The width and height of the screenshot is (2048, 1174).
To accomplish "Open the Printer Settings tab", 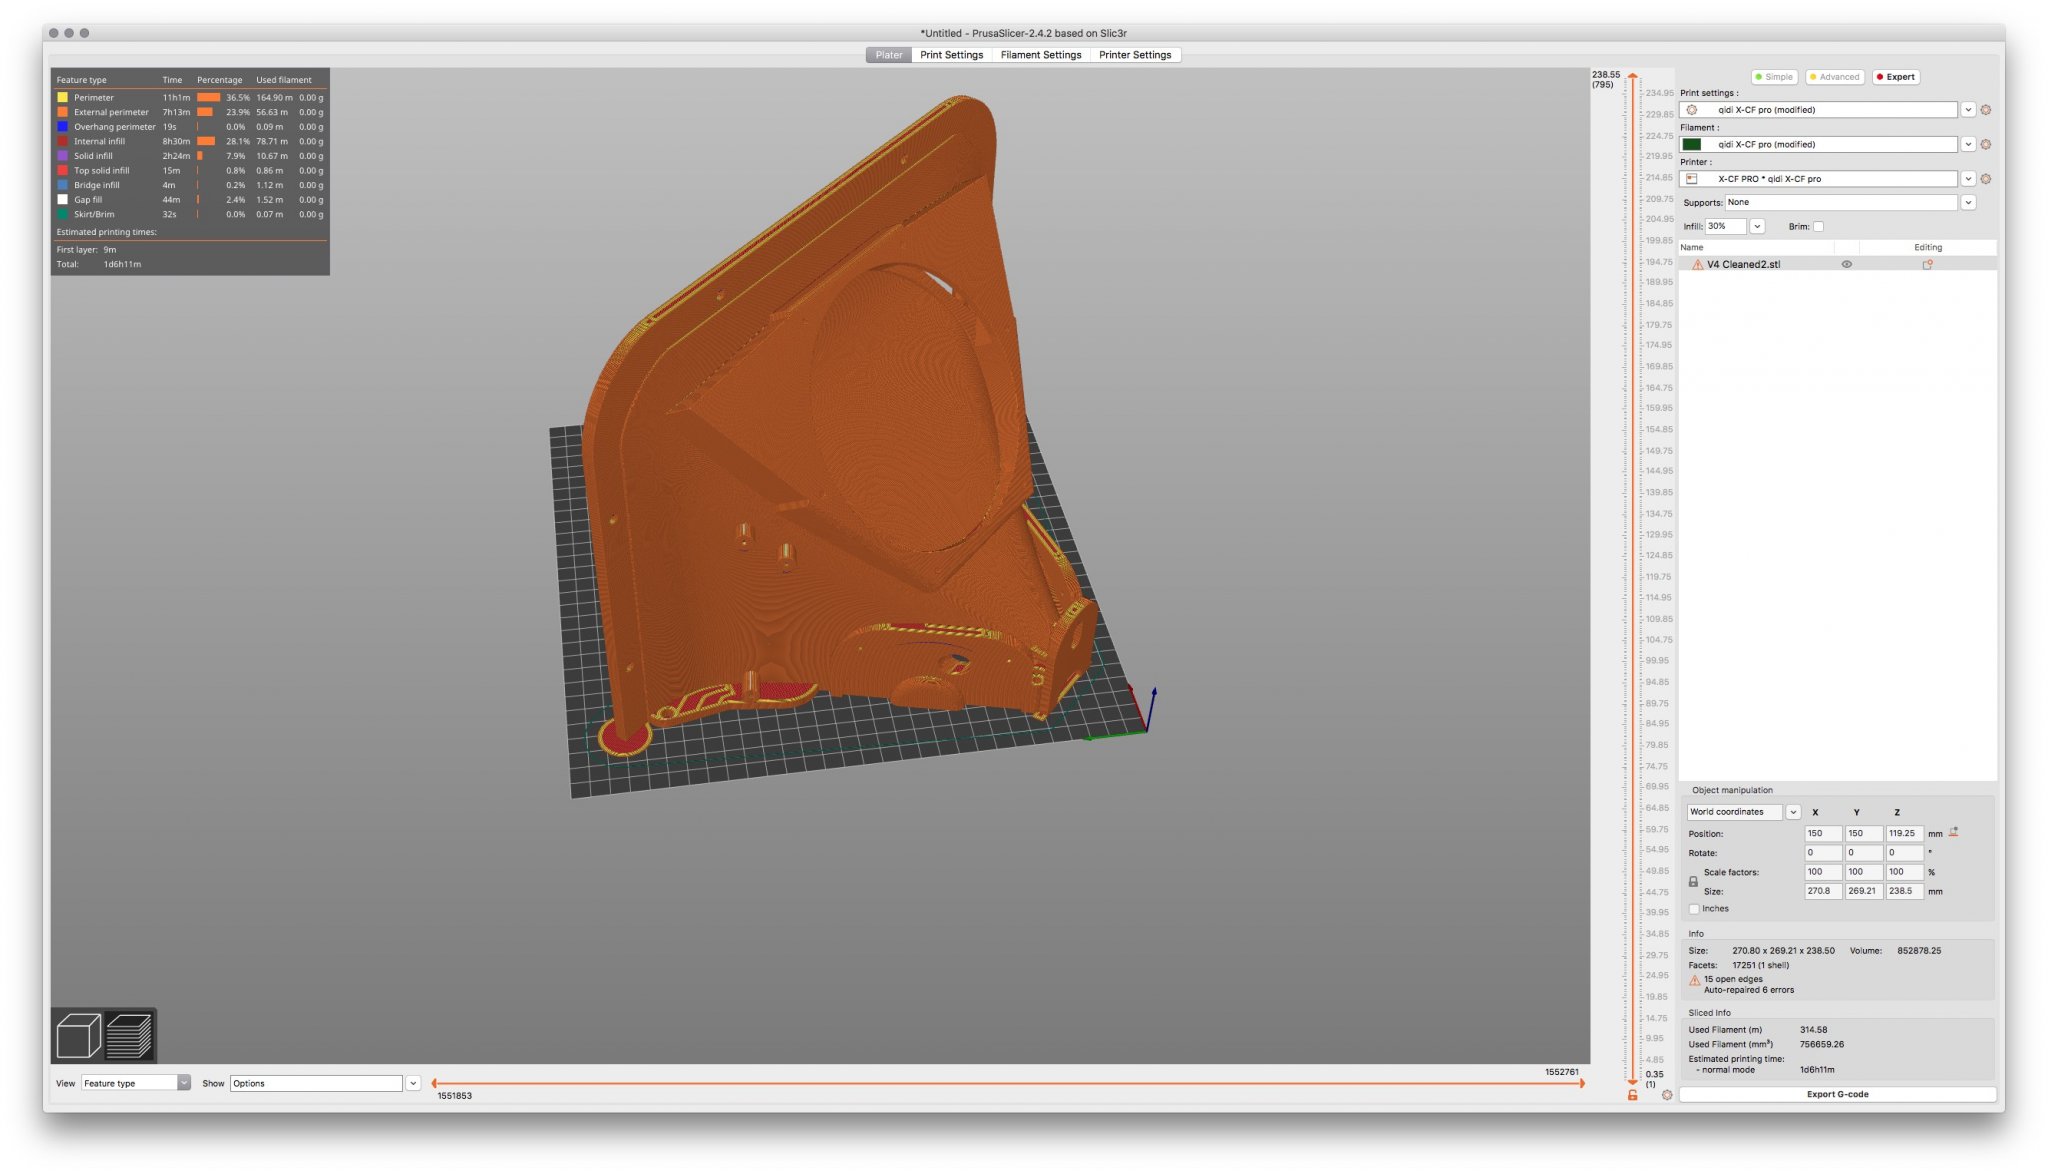I will point(1135,55).
